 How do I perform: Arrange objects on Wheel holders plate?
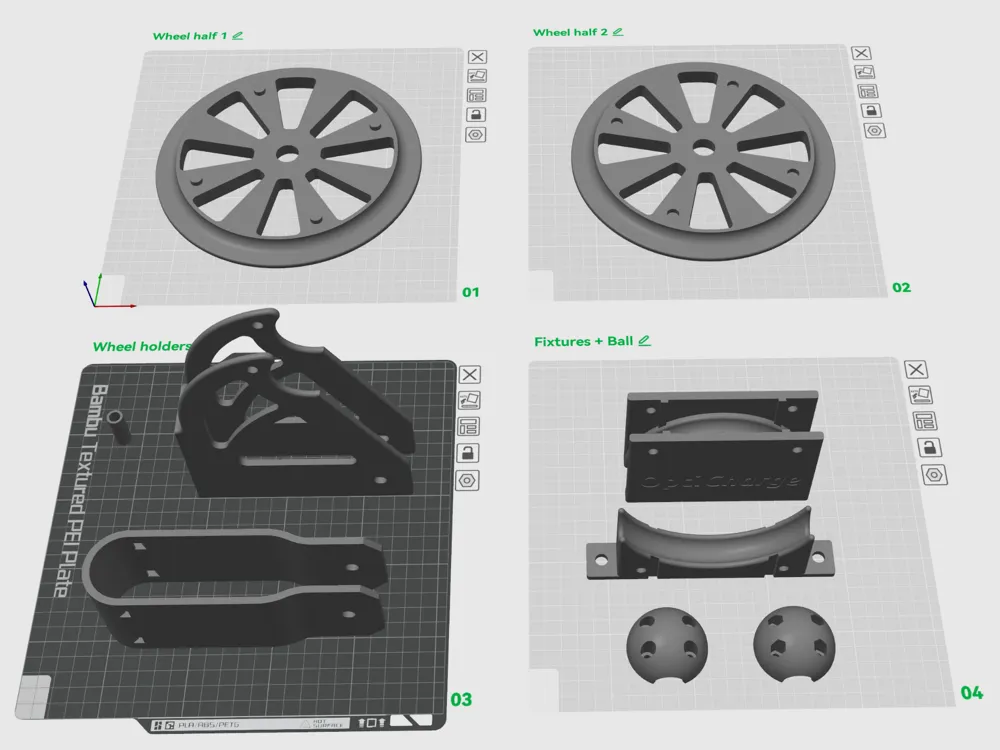tap(468, 427)
